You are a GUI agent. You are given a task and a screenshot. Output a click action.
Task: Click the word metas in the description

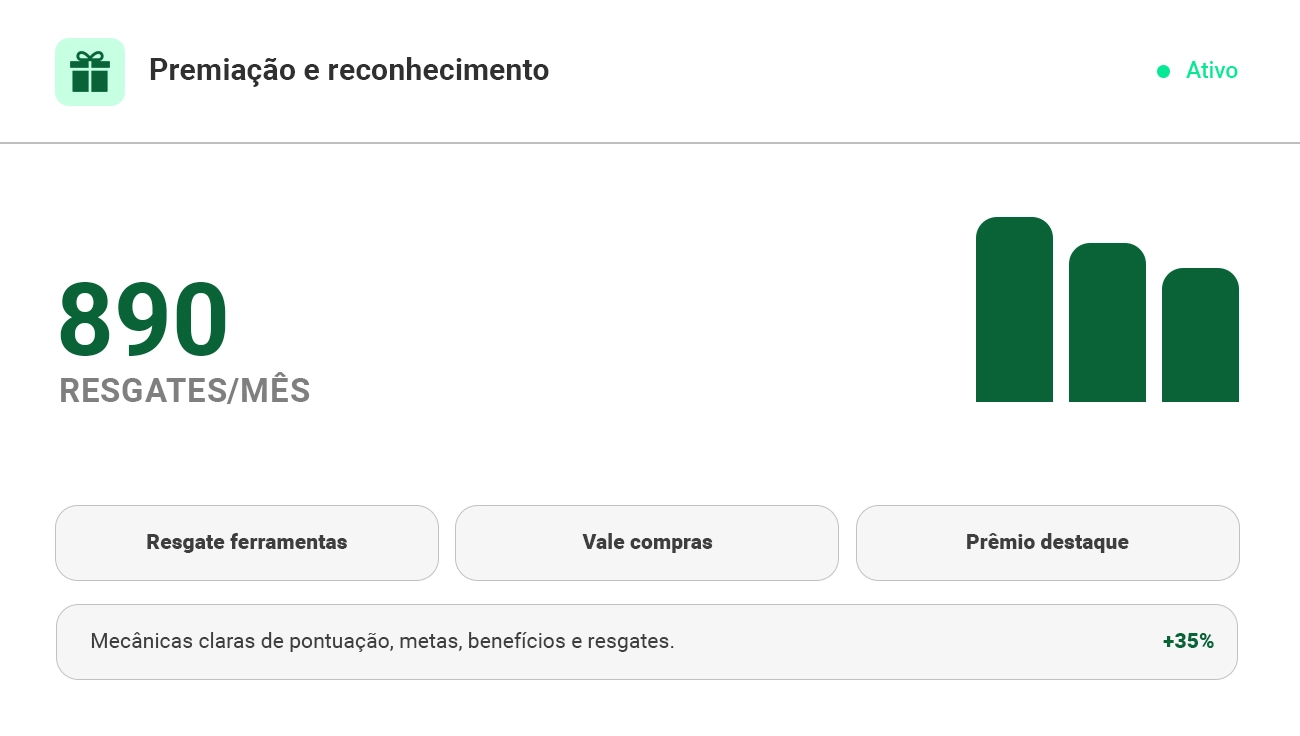[x=429, y=641]
